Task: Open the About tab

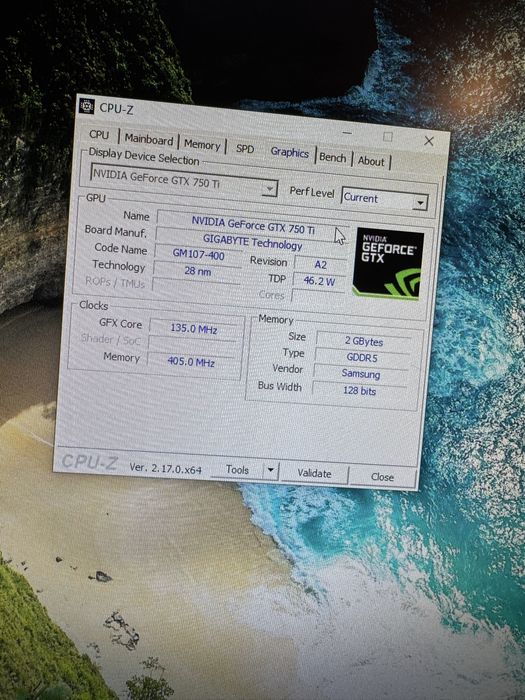Action: 371,161
